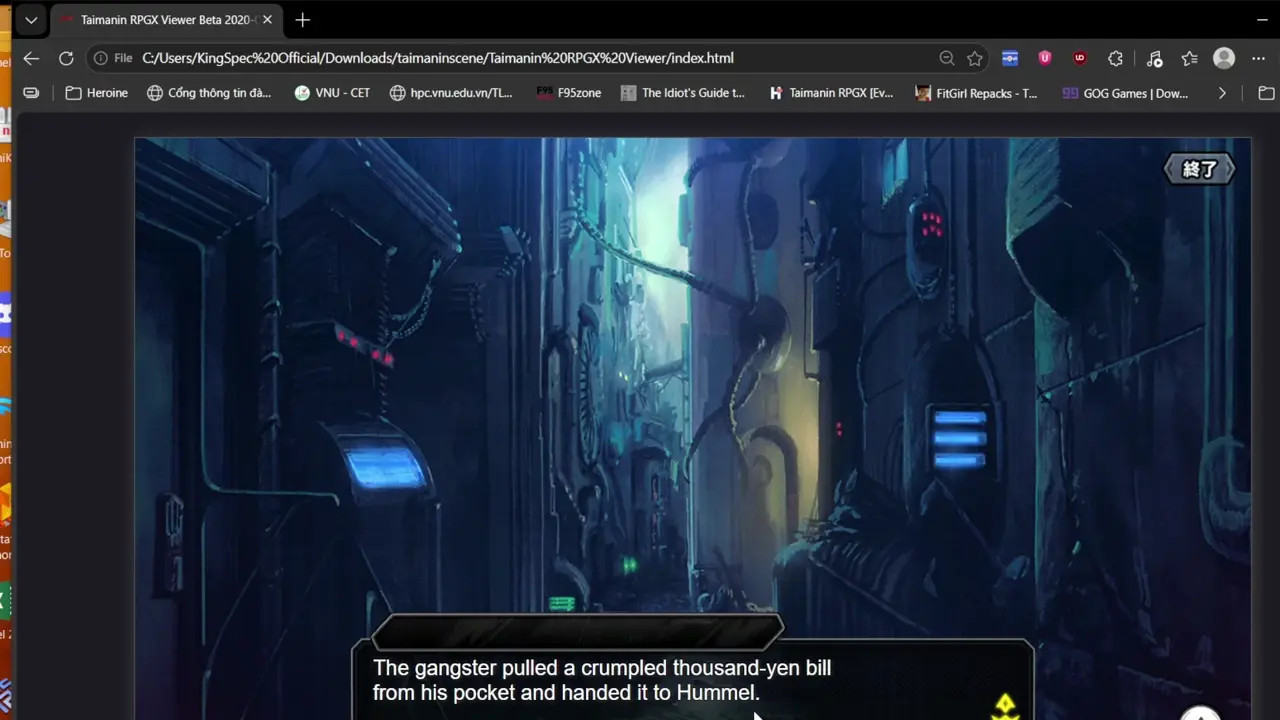Open the Extensions puzzle icon
1280x720 pixels.
pos(1116,58)
